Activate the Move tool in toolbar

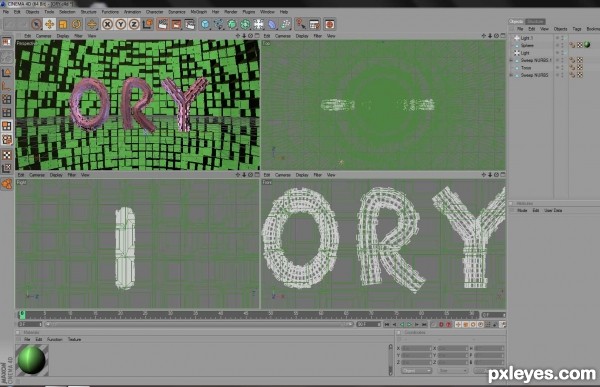49,24
